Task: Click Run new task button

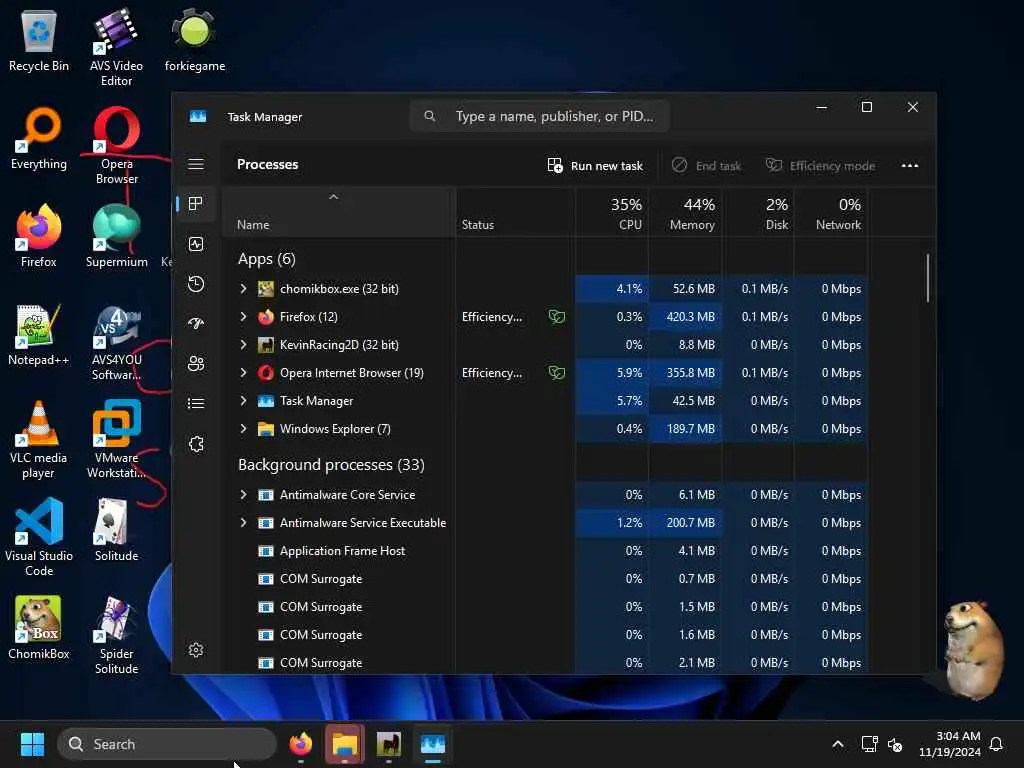Action: (595, 166)
